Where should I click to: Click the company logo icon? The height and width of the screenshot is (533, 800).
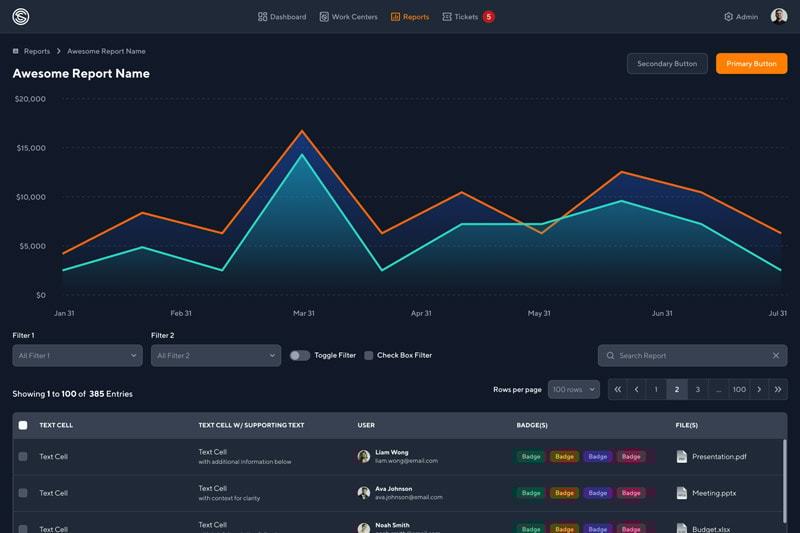(21, 17)
